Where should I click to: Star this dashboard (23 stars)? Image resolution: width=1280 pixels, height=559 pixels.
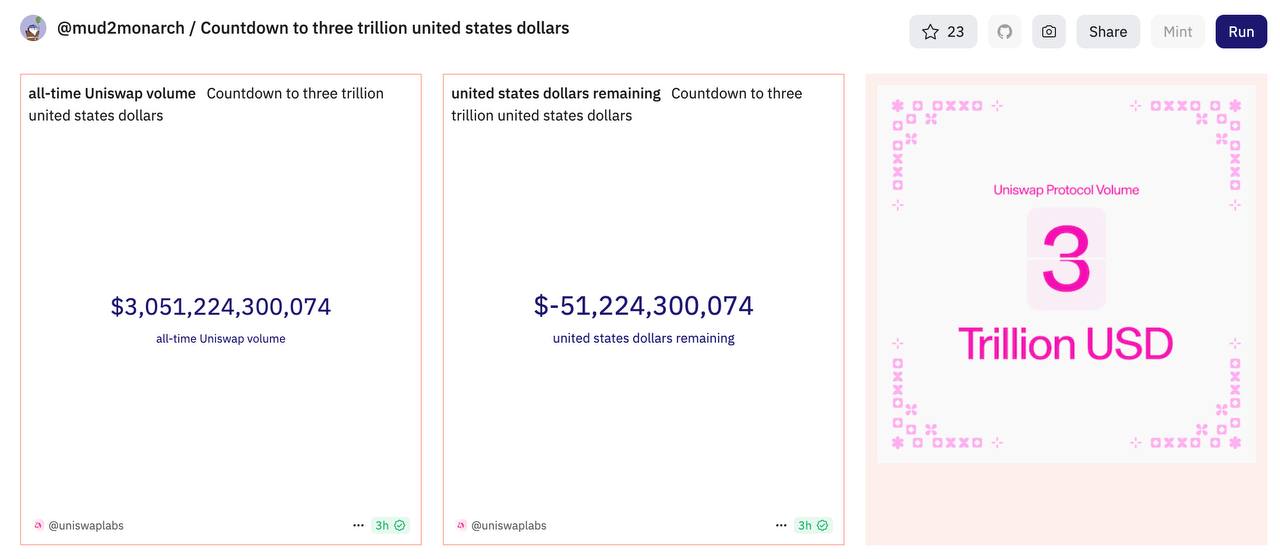[942, 32]
